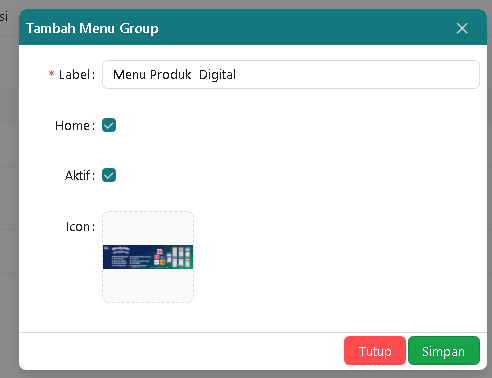Click the teal header bar's empty area
The image size is (492, 378).
pyautogui.click(x=300, y=28)
